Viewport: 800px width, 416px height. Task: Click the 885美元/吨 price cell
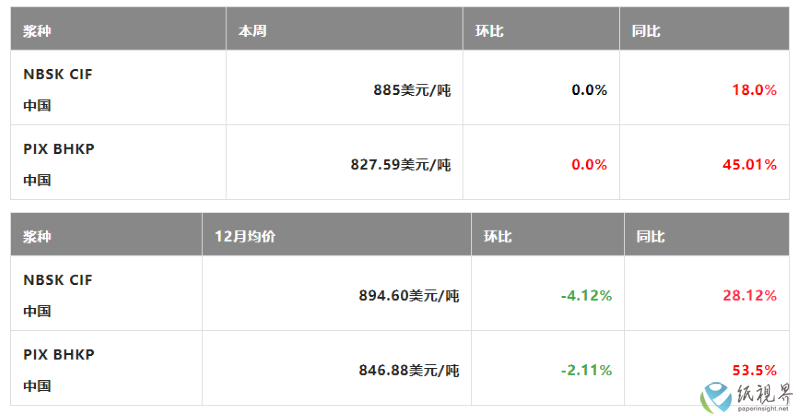click(412, 90)
